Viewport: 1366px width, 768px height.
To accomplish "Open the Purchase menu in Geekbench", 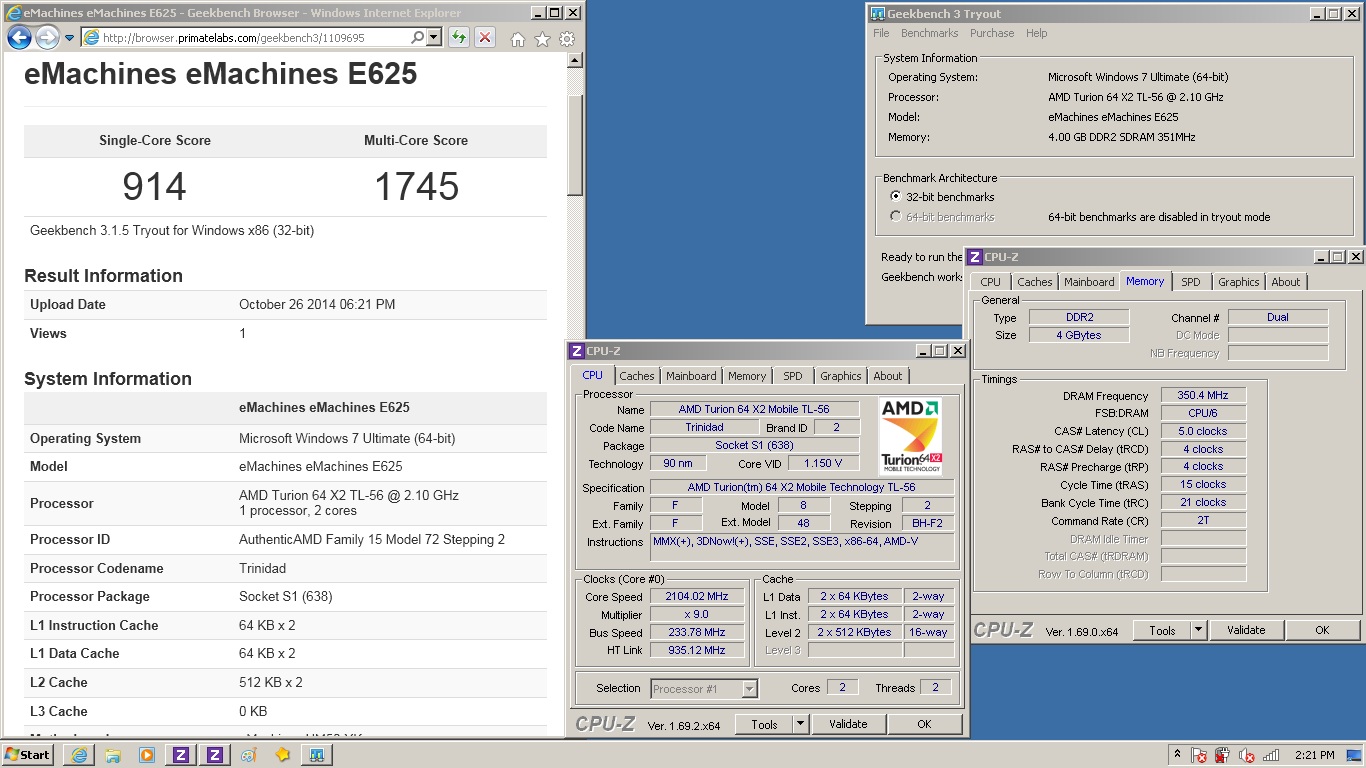I will (992, 33).
